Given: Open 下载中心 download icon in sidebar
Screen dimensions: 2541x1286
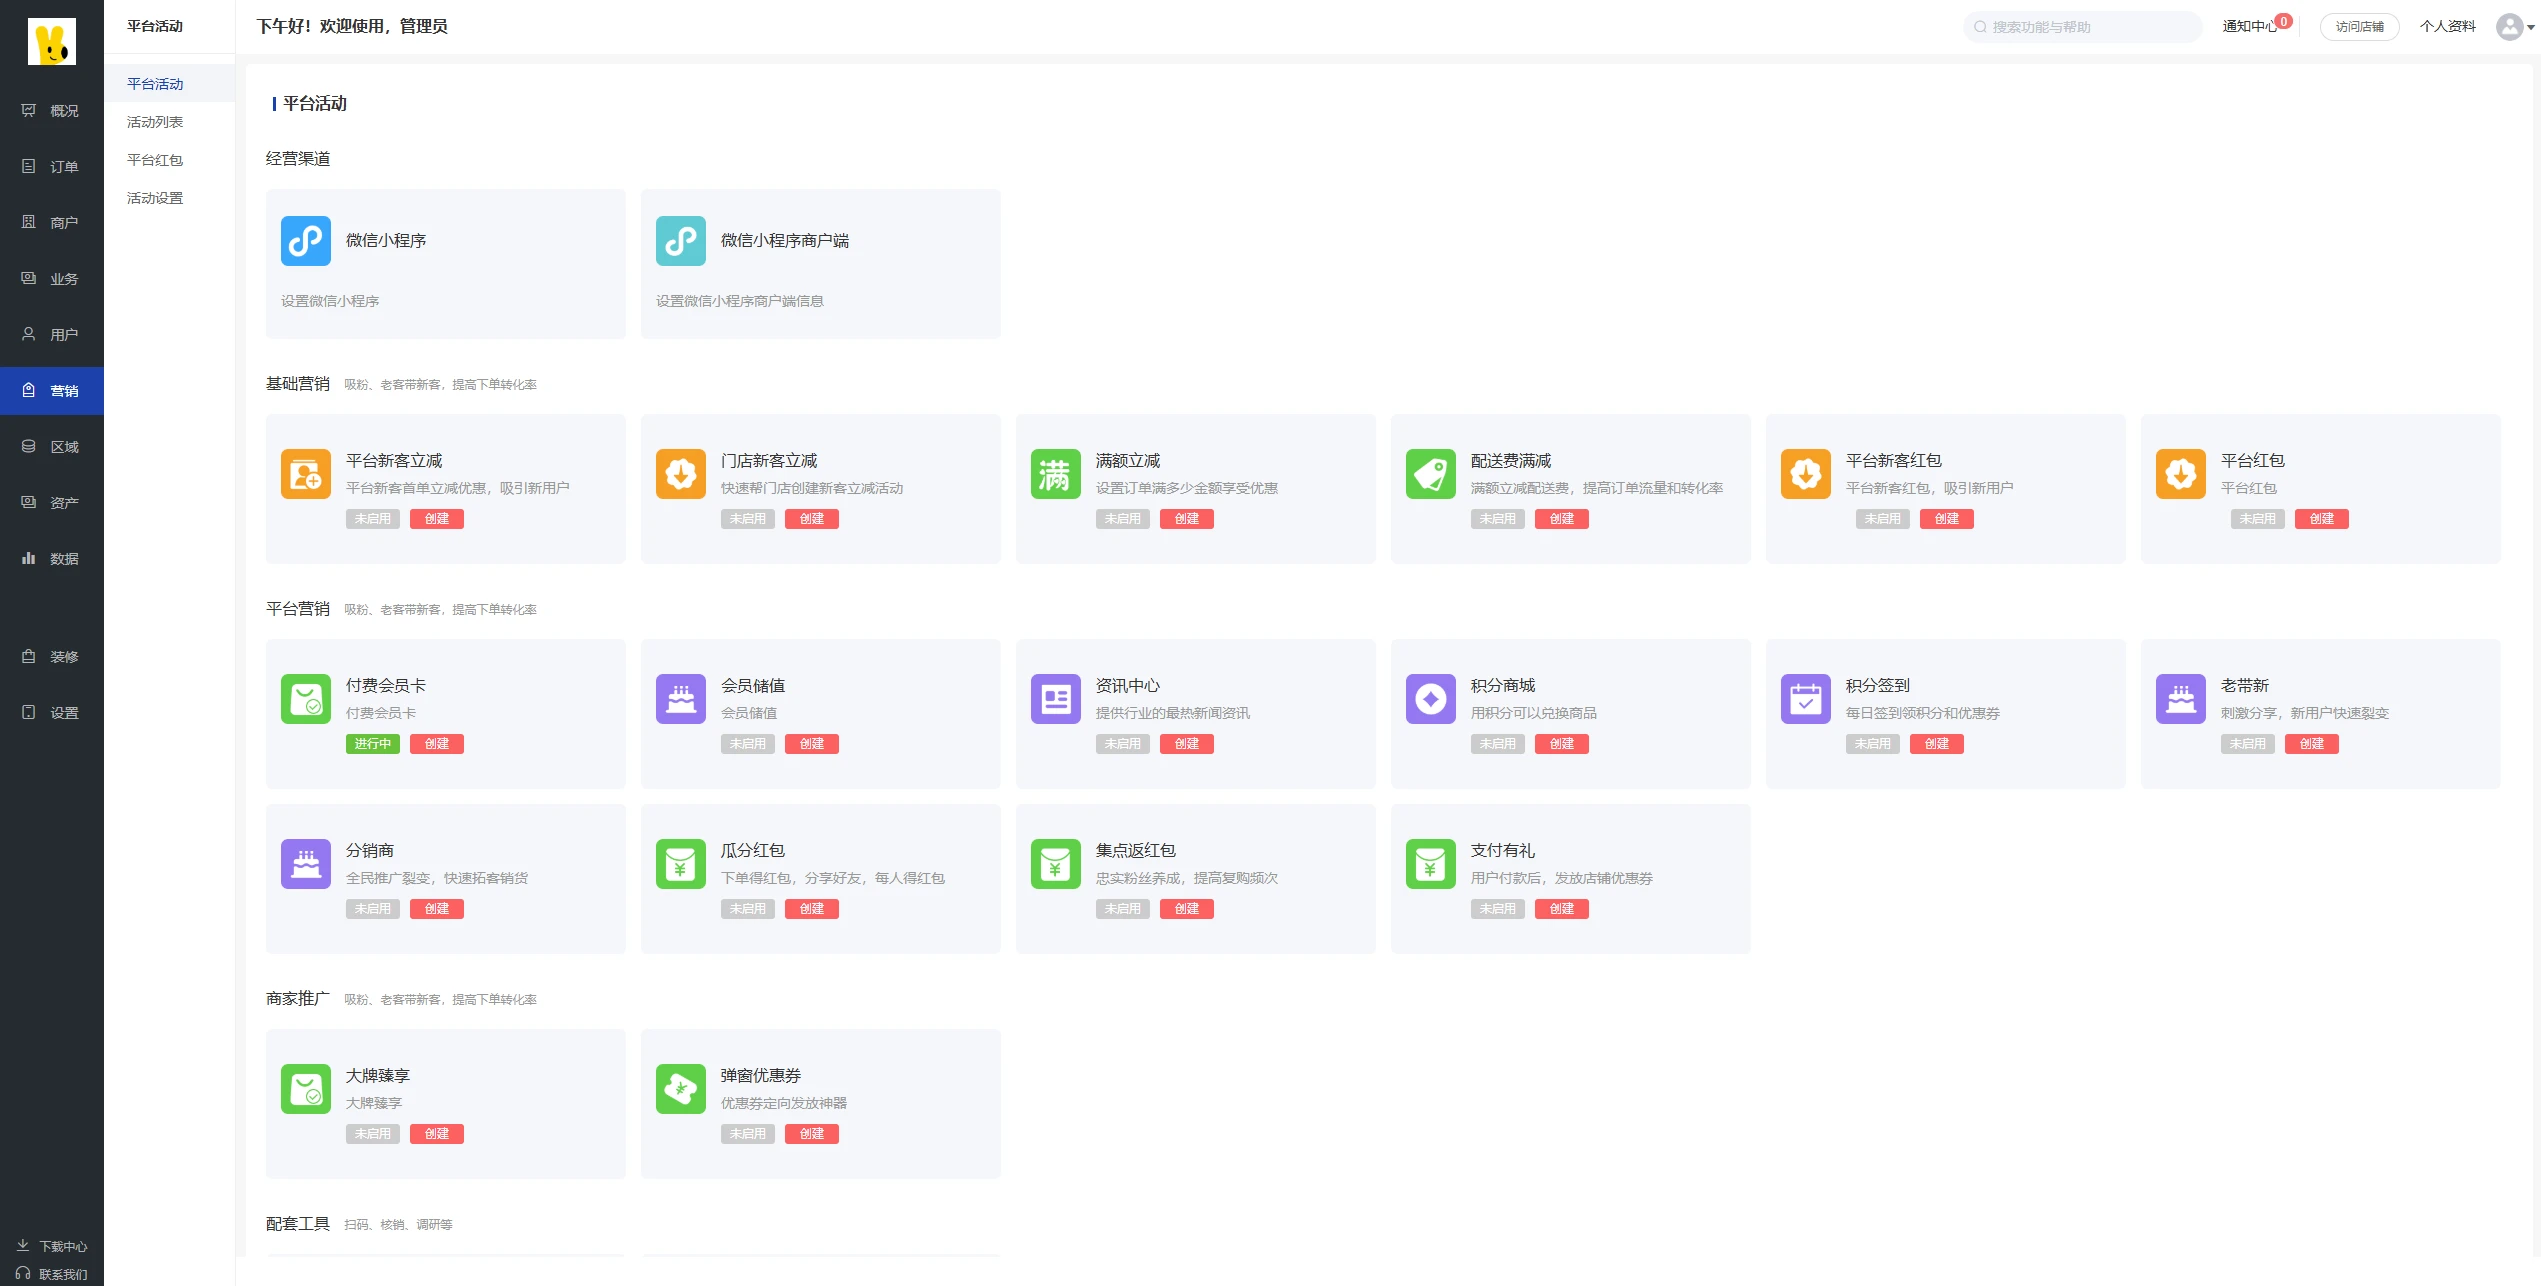Looking at the screenshot, I should coord(23,1245).
